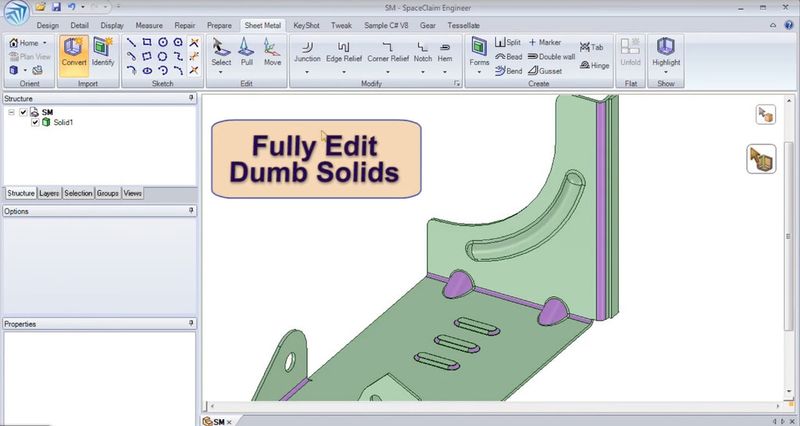Click the Gusset tool
800x426 pixels.
tap(545, 71)
